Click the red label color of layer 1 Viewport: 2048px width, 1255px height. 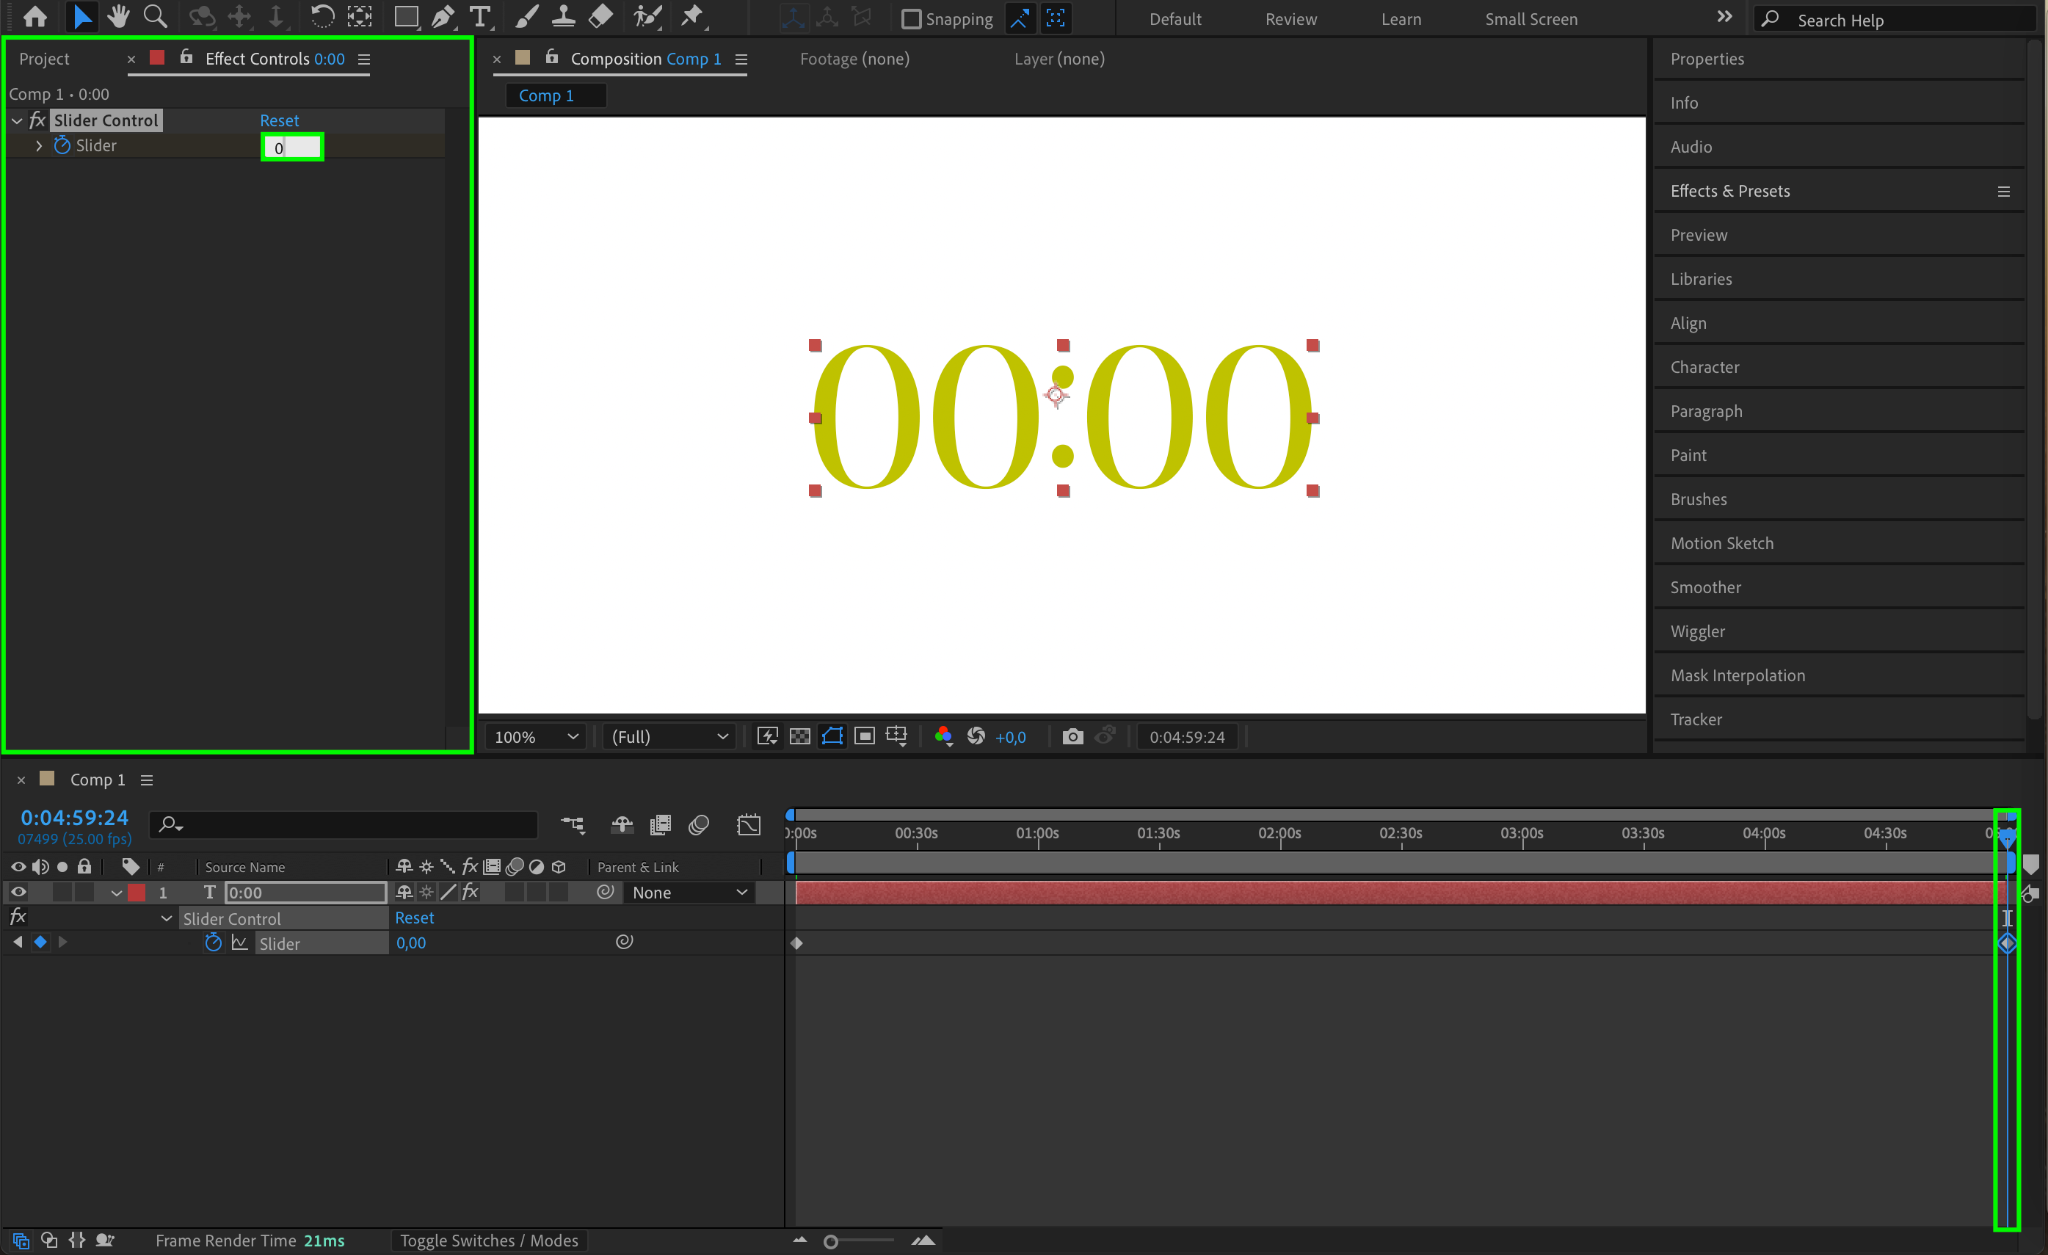[x=137, y=892]
